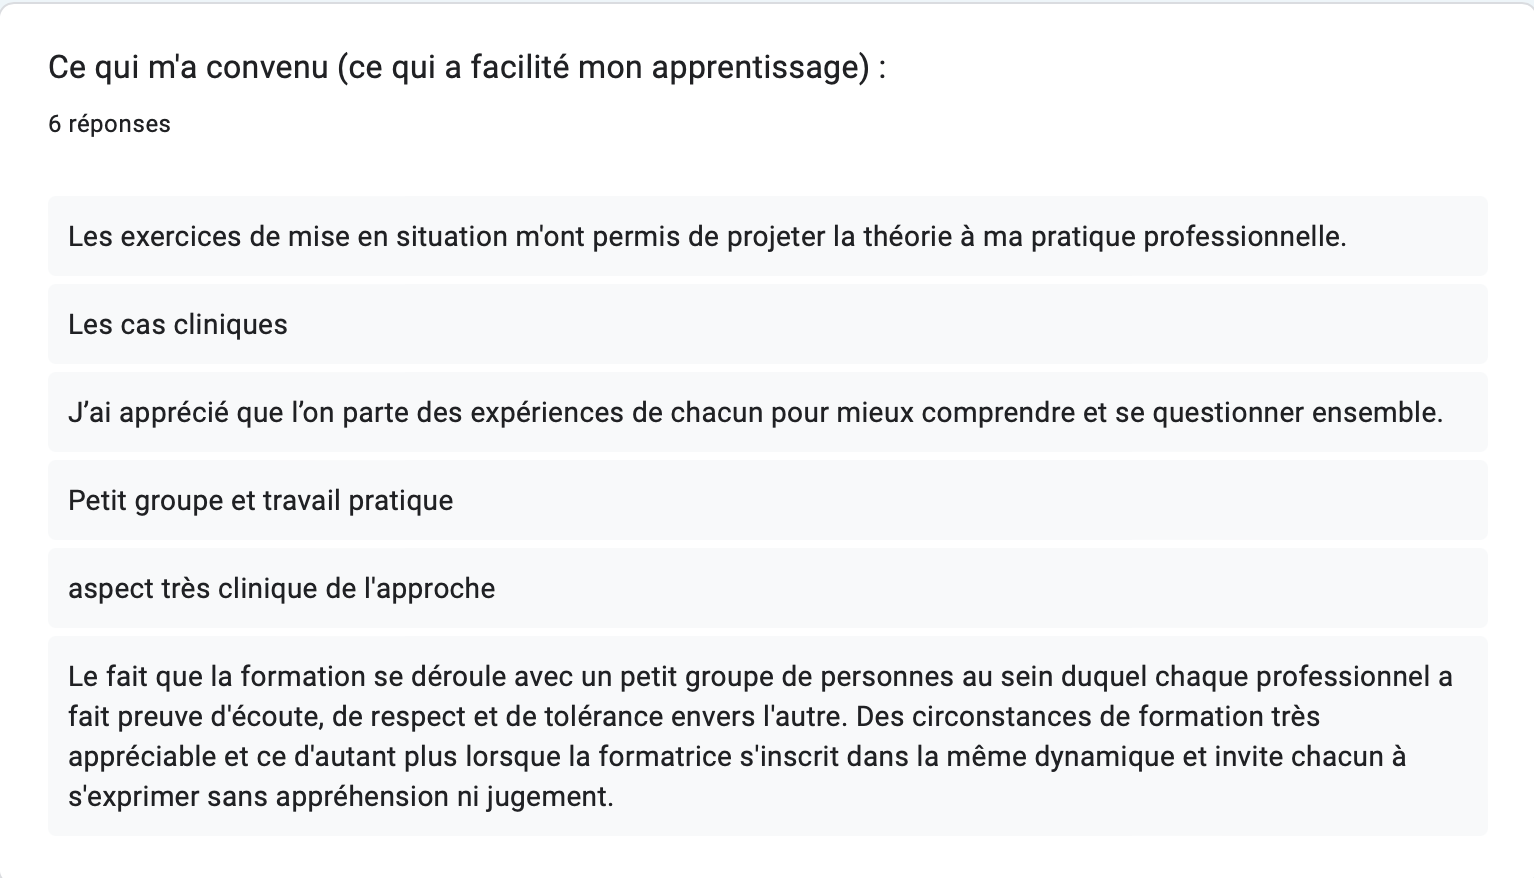Select the response about 'exercices de mise en situation'
Screen dimensions: 1534x878
pos(767,236)
